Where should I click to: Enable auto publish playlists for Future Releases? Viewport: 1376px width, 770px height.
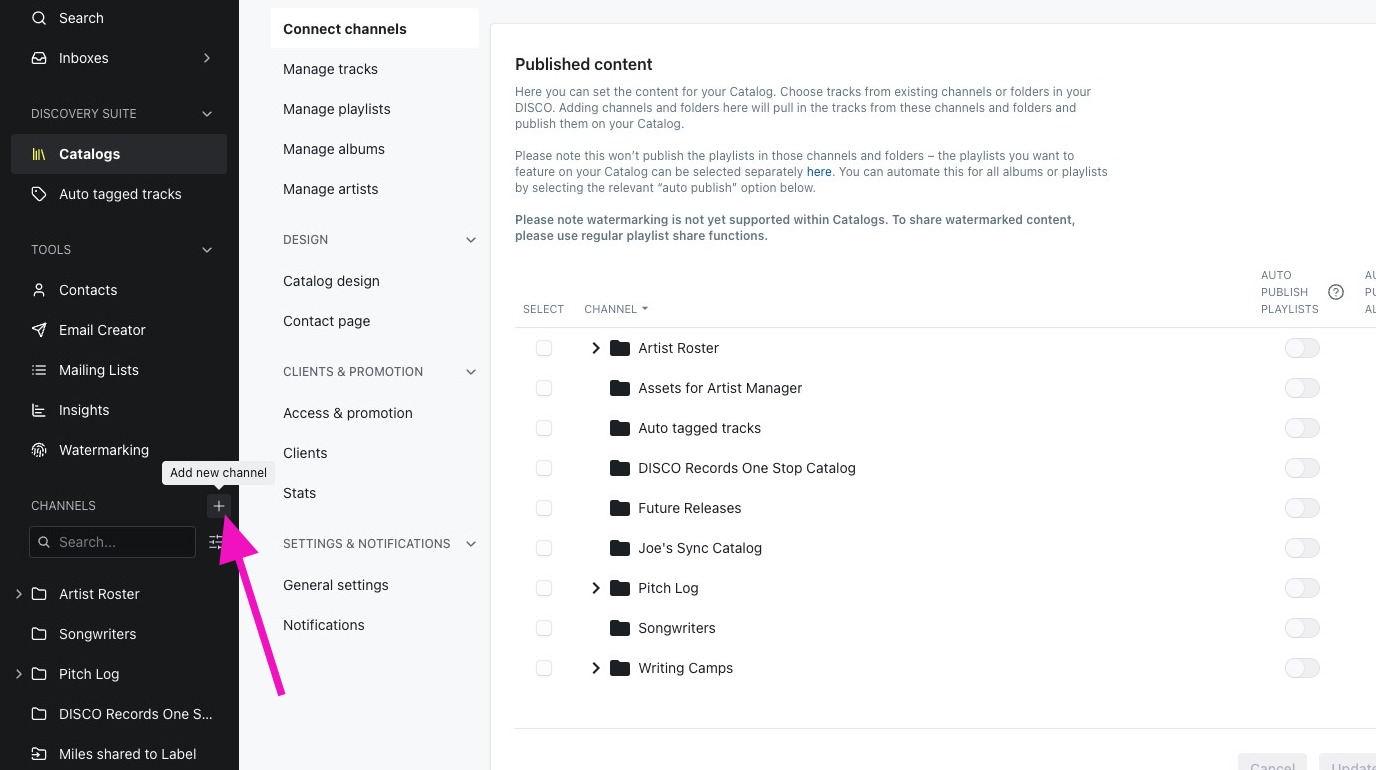(x=1302, y=508)
